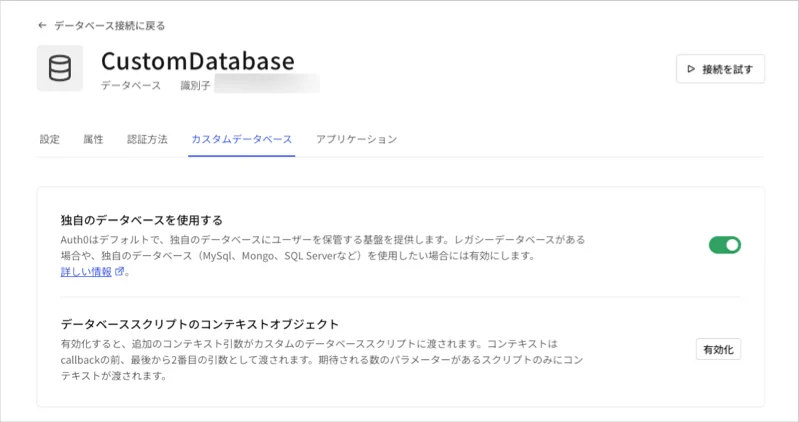The image size is (799, 422).
Task: Click the データベーススクリプトのコンテキストオブジェクト heading
Action: point(200,324)
